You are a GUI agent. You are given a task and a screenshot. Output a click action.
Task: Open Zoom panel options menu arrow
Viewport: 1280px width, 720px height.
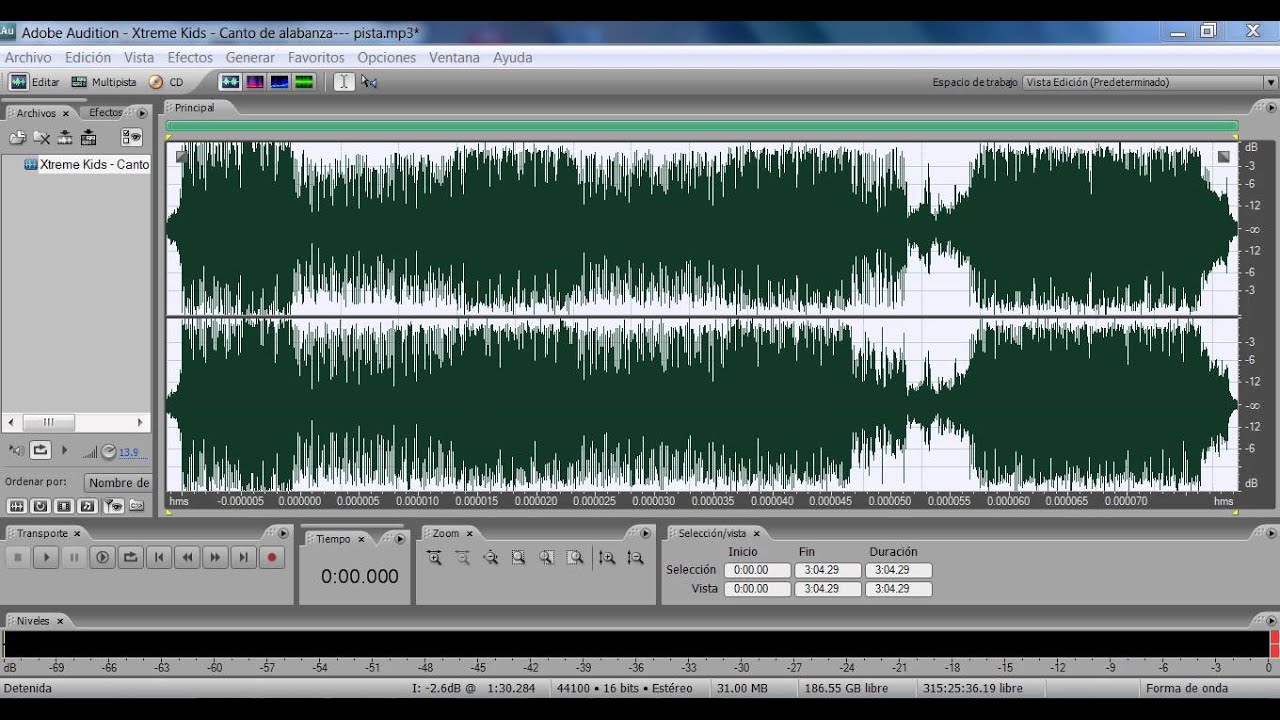[645, 533]
